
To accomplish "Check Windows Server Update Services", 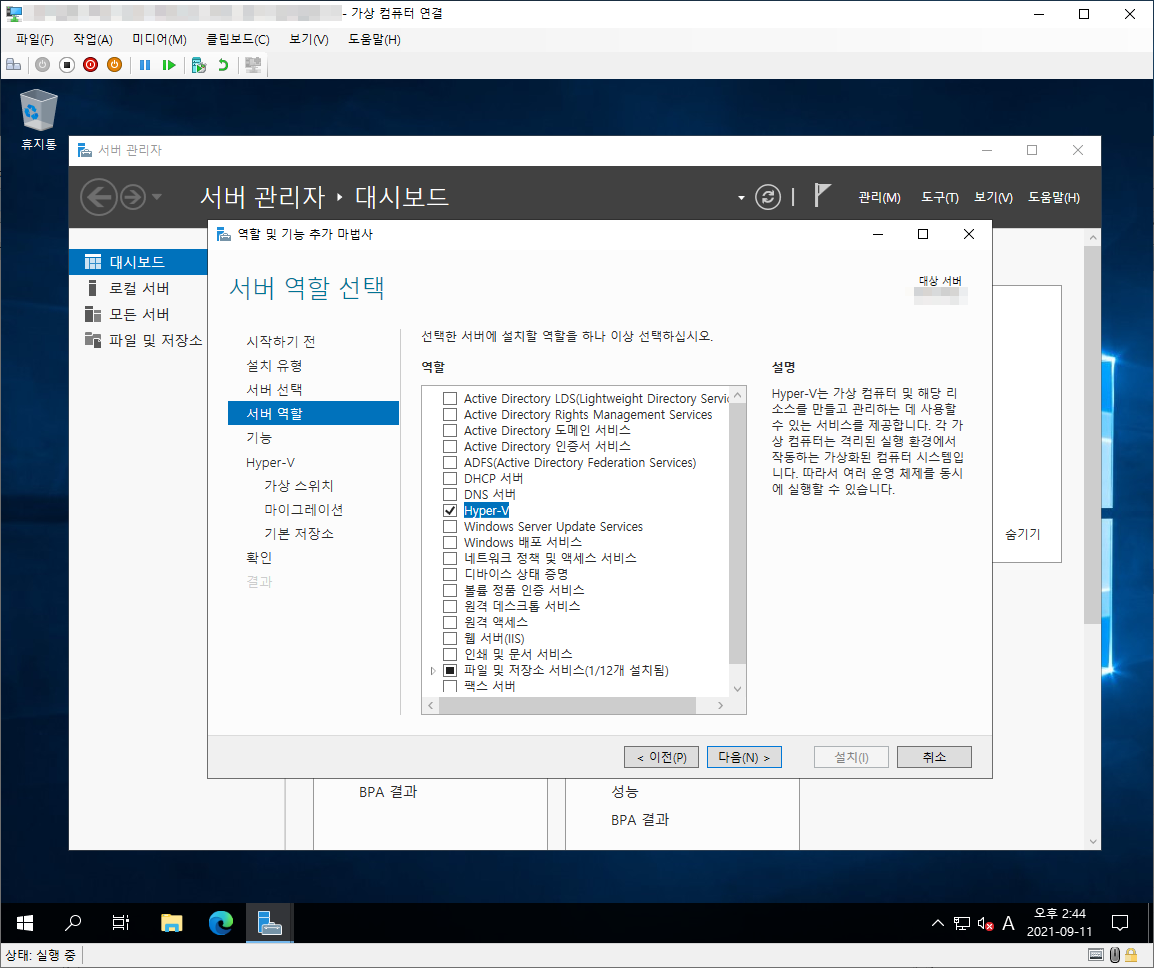I will (x=450, y=526).
